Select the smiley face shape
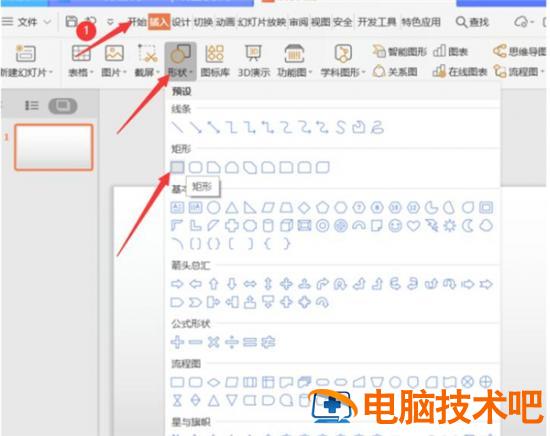The height and width of the screenshot is (436, 550). click(x=395, y=226)
